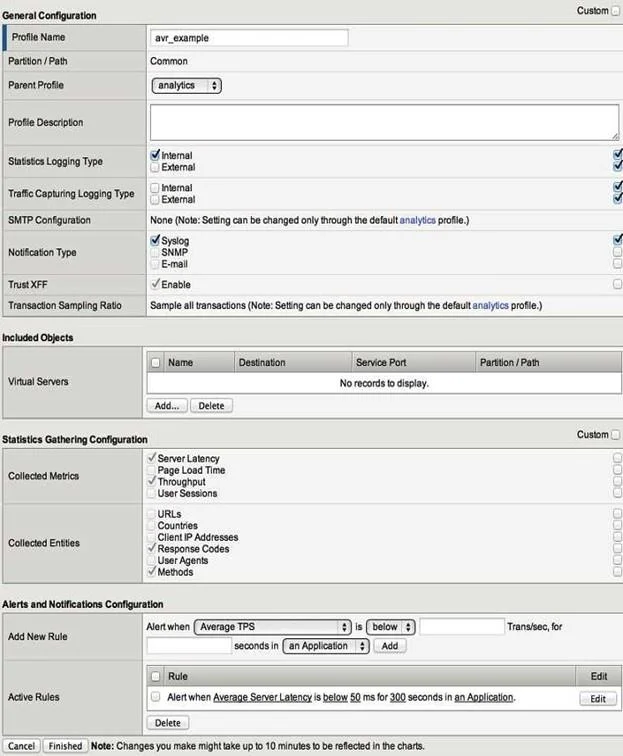Image resolution: width=623 pixels, height=756 pixels.
Task: Click the Finished button
Action: 65,746
